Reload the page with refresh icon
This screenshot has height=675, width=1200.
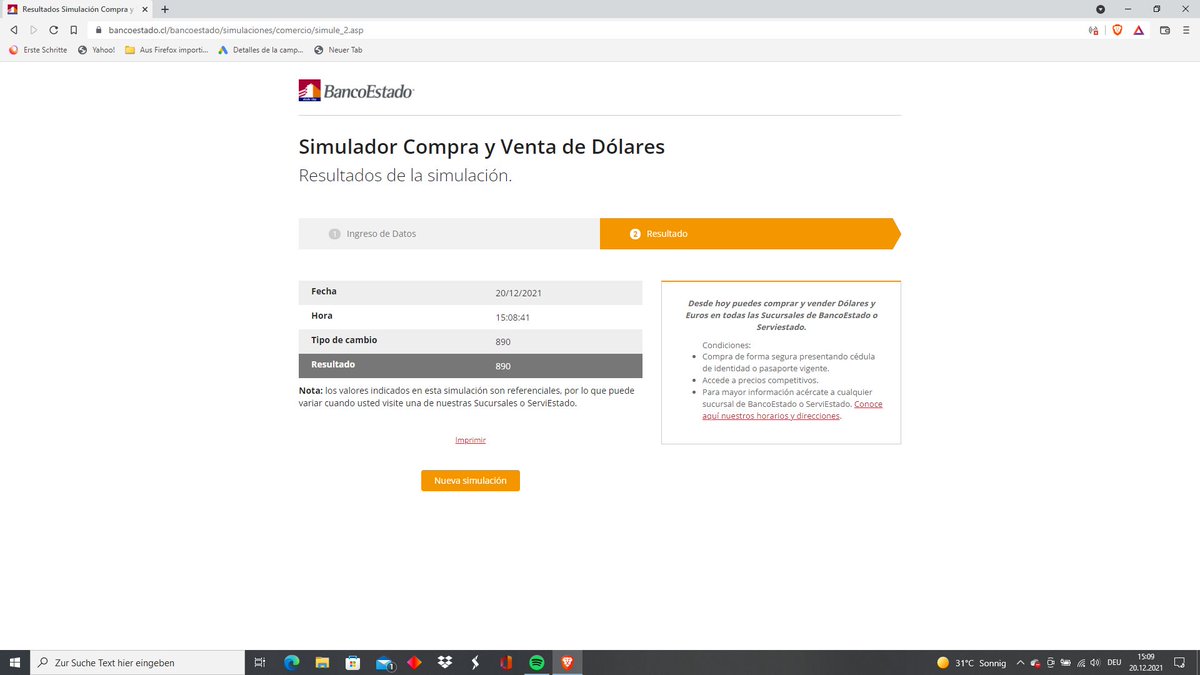(53, 30)
